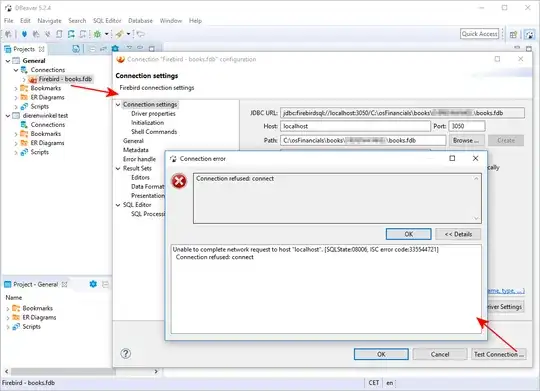Click the Quick Access search box

pyautogui.click(x=479, y=34)
